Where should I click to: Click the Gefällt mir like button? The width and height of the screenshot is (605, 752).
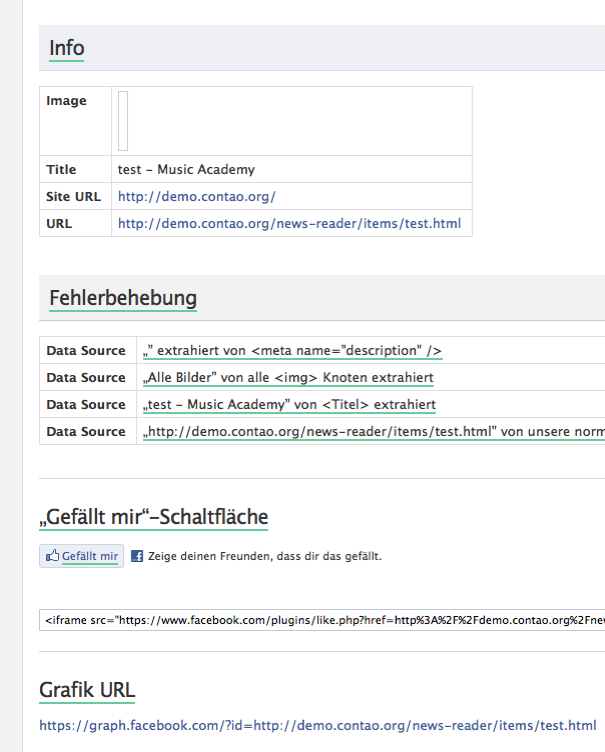pos(82,556)
